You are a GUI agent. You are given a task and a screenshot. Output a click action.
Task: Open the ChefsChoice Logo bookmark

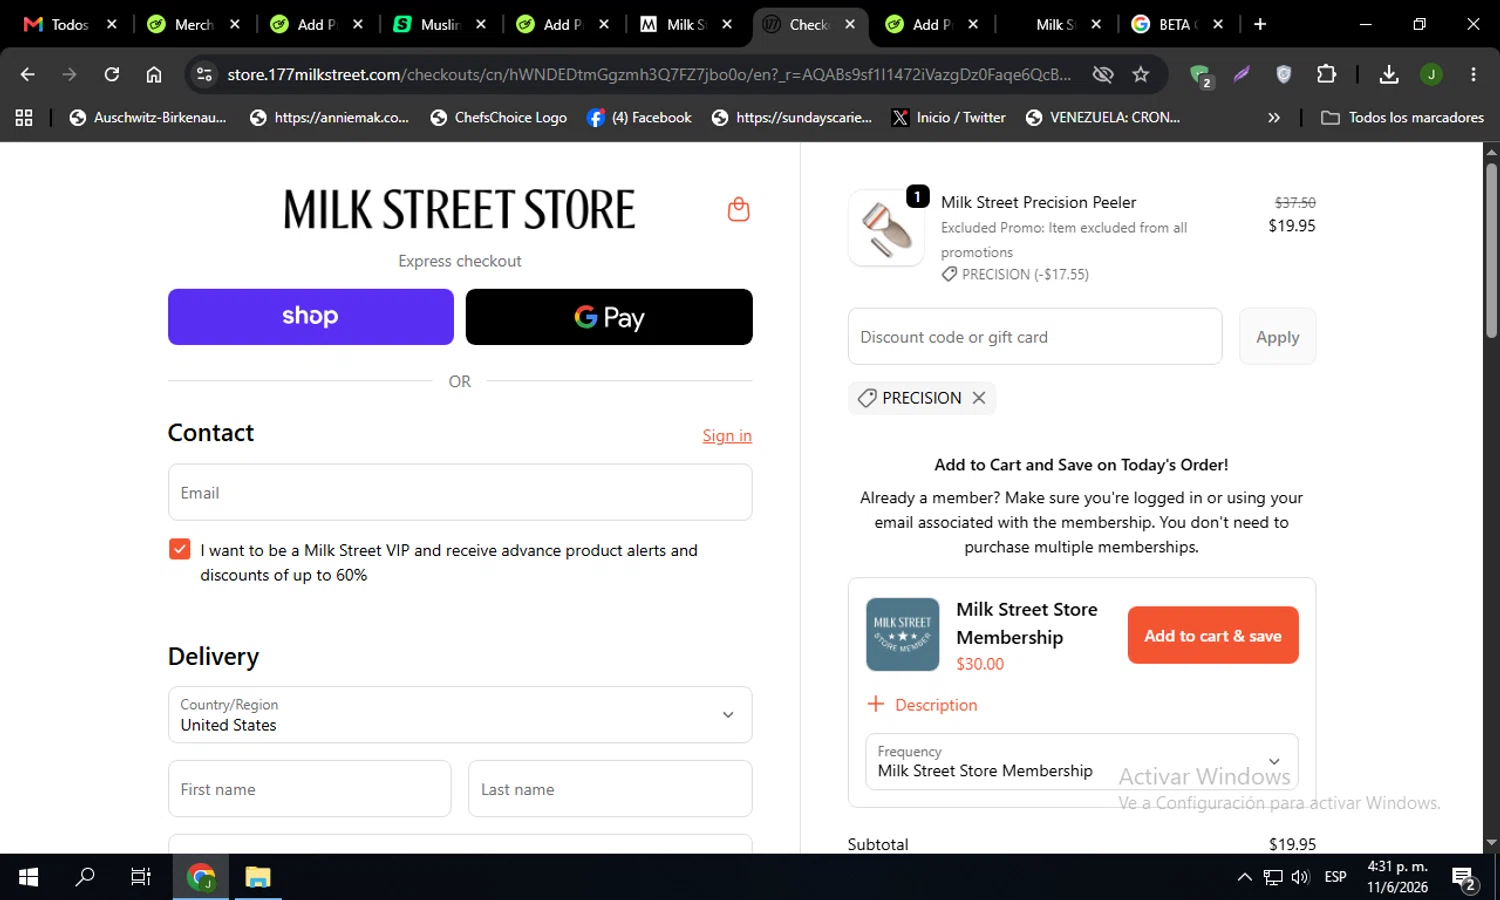point(498,118)
